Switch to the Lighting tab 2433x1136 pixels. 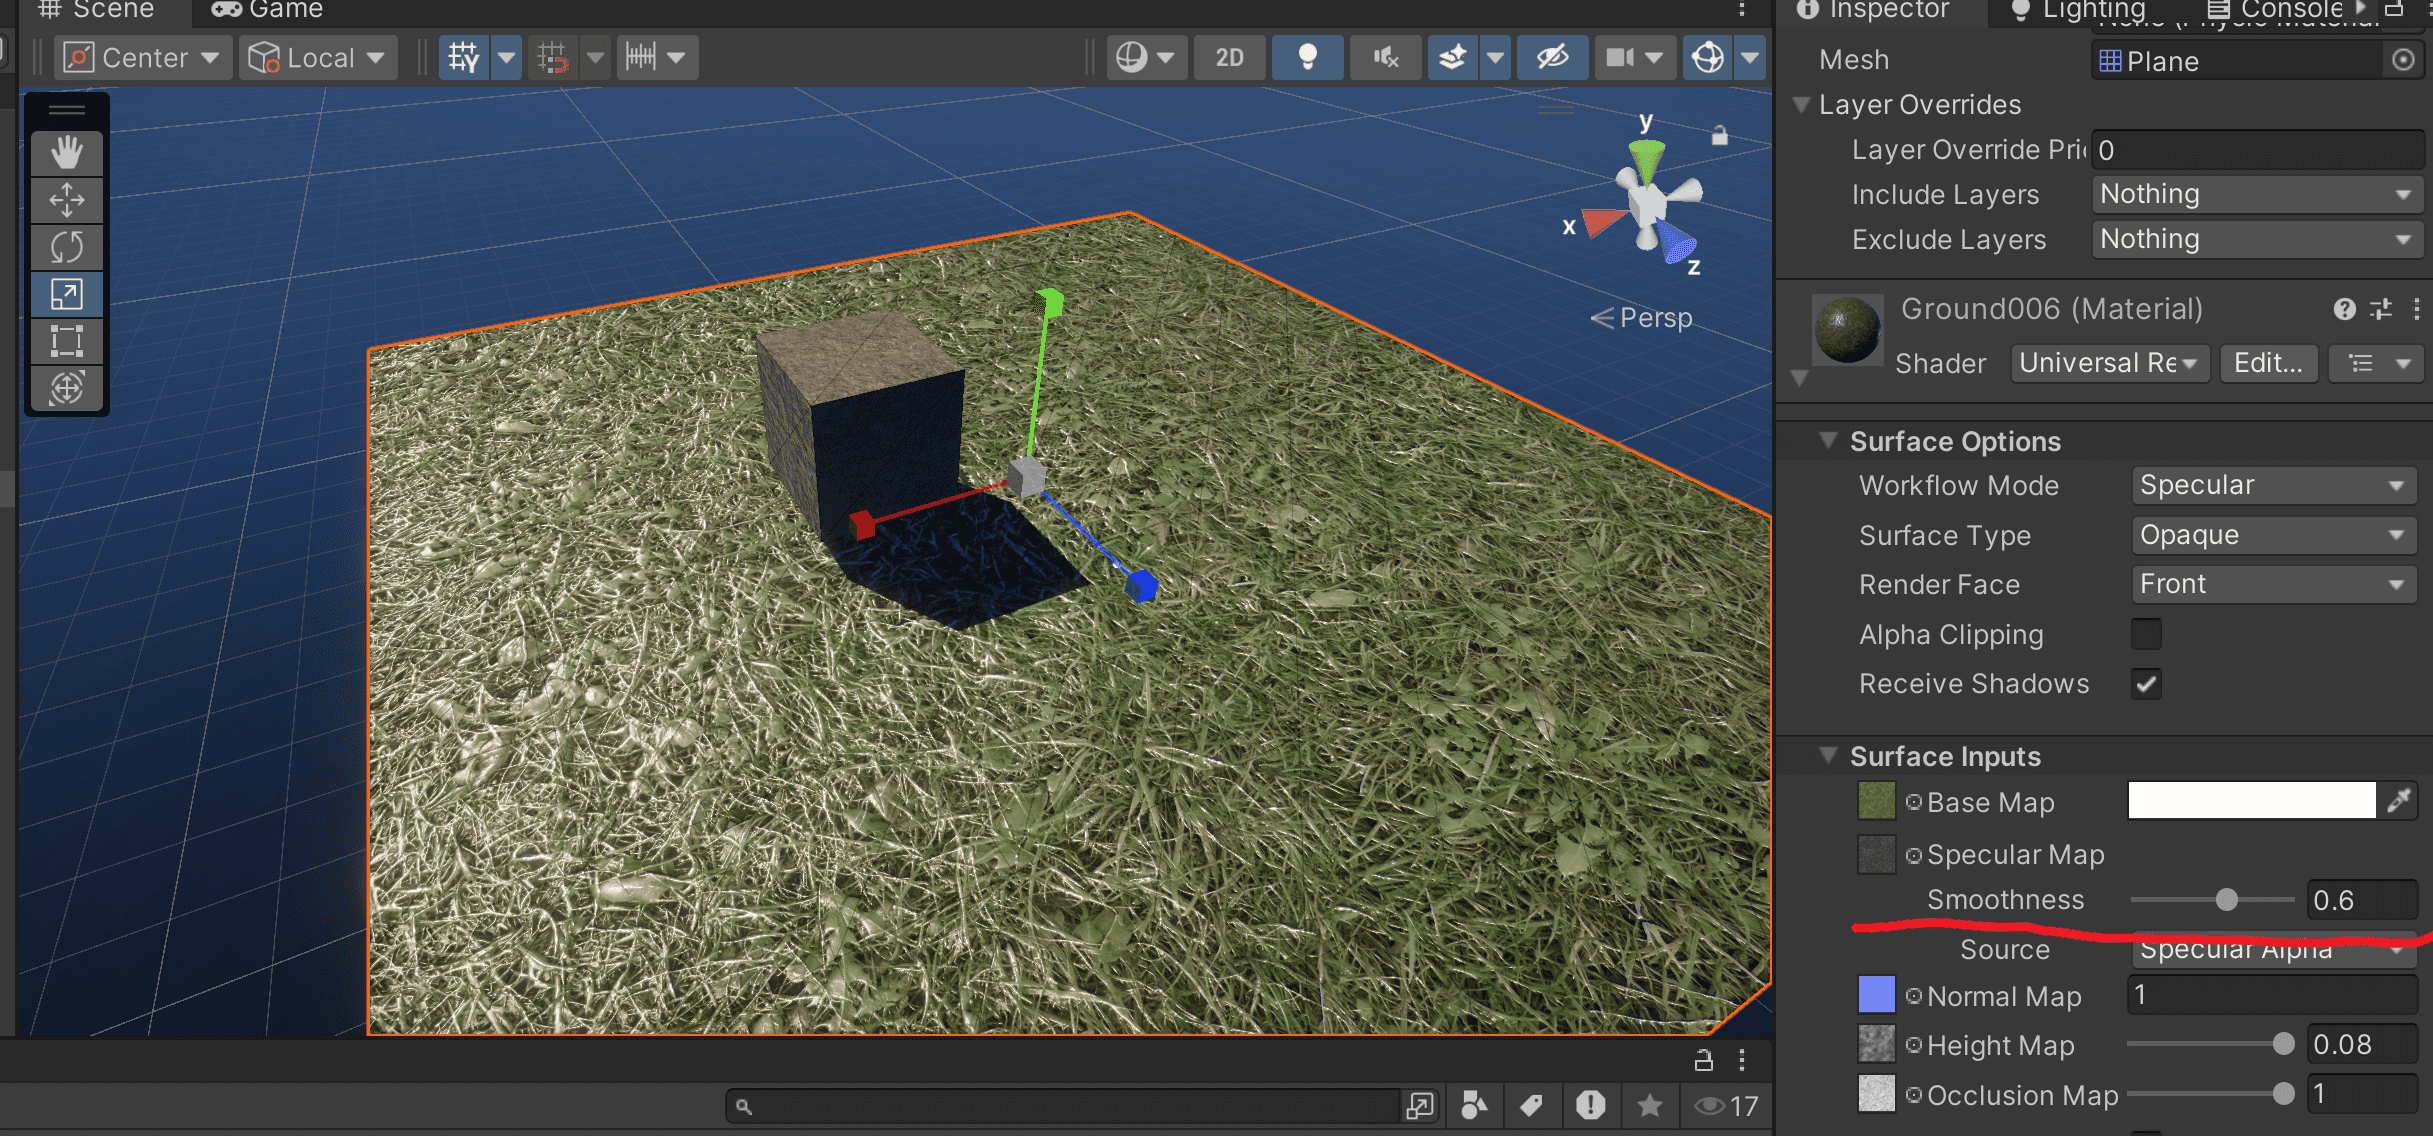[2079, 10]
